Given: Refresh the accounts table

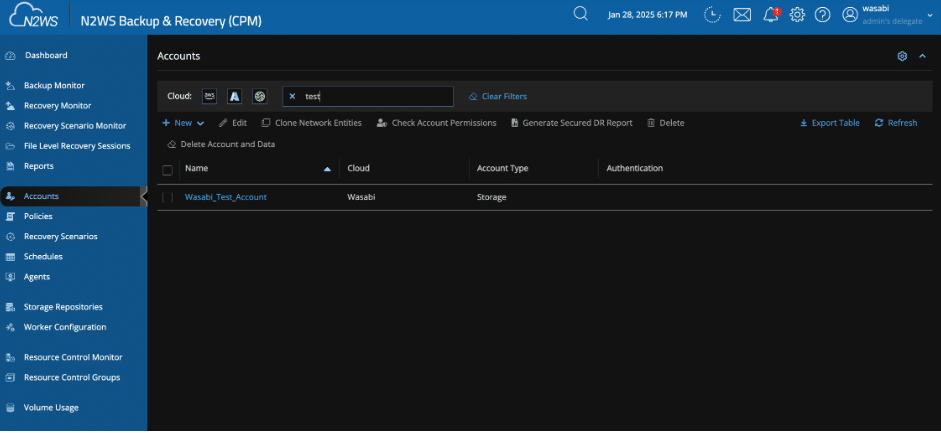Looking at the screenshot, I should tap(896, 123).
